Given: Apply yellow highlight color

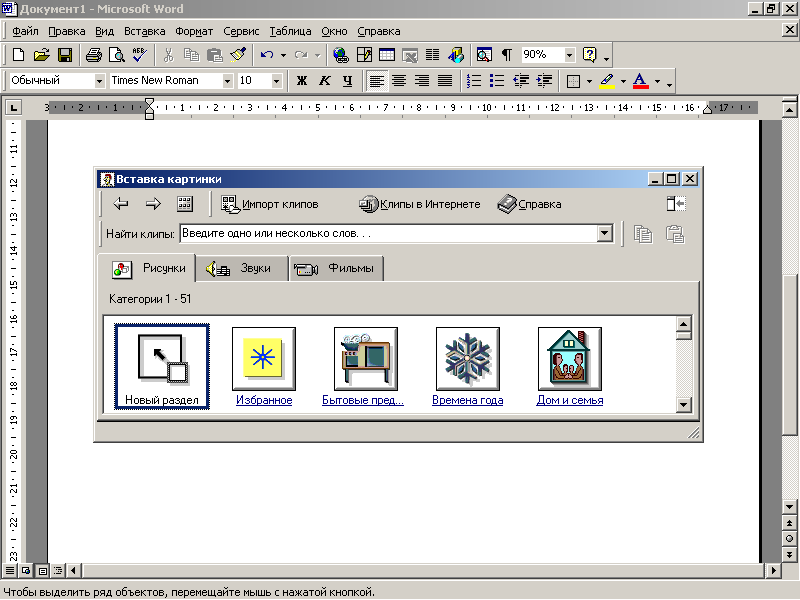Looking at the screenshot, I should pyautogui.click(x=607, y=81).
